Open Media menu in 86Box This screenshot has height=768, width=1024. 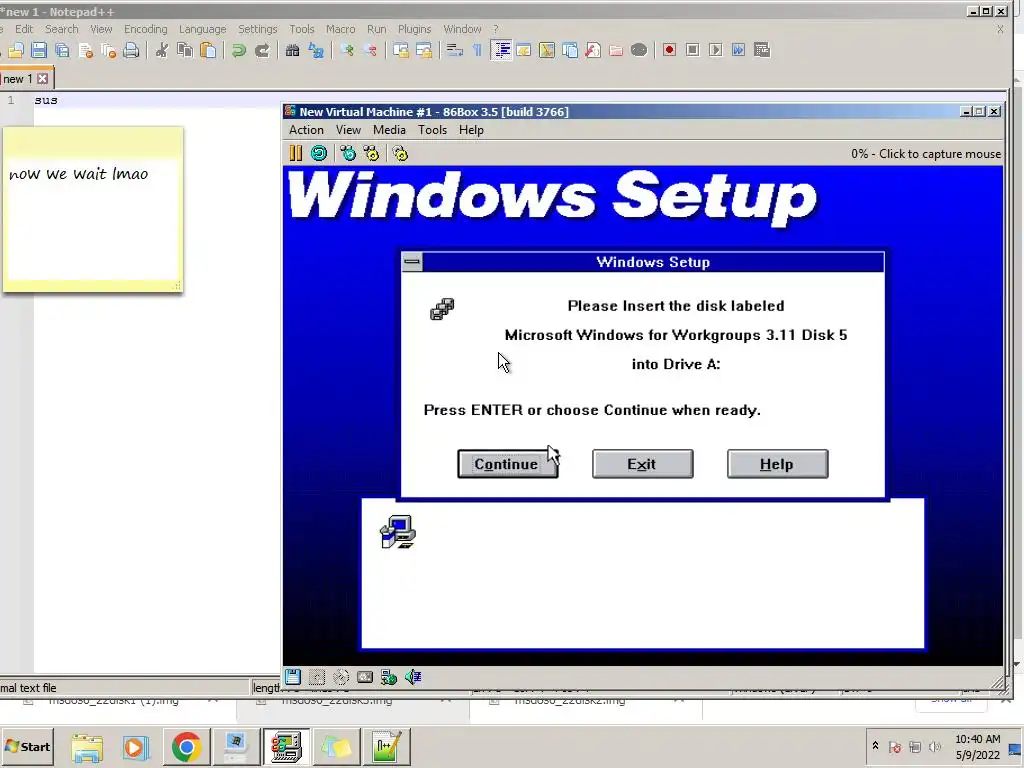tap(389, 130)
